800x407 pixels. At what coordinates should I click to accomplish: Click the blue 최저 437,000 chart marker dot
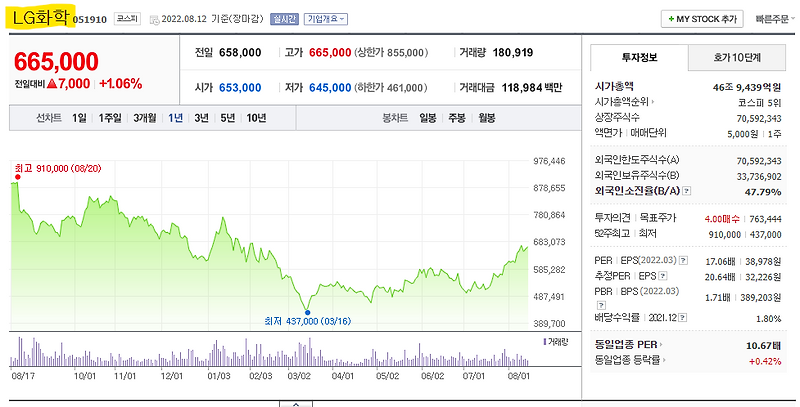coord(307,313)
